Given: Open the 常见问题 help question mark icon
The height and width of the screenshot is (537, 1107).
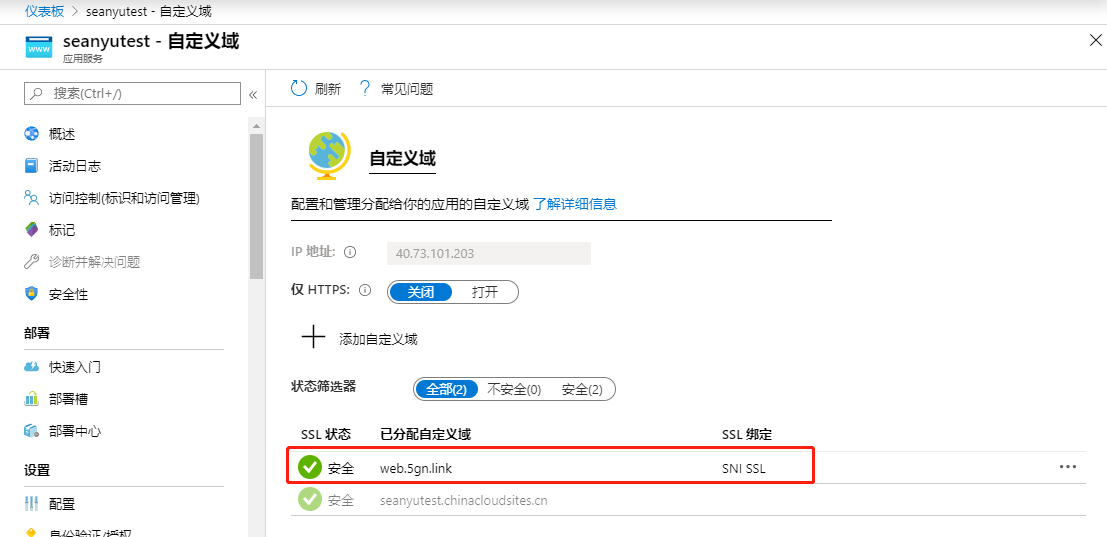Looking at the screenshot, I should pos(365,88).
